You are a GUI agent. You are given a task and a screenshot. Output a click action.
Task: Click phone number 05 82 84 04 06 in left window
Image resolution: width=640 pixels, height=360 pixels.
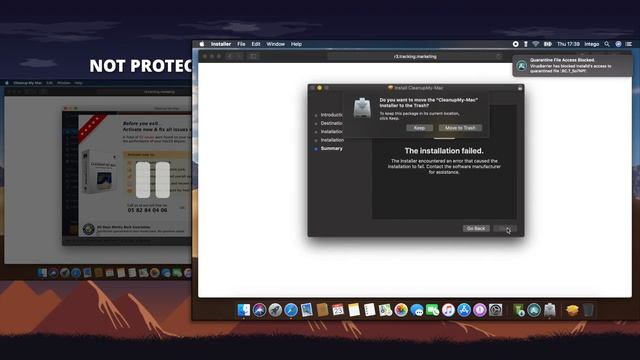pos(147,210)
